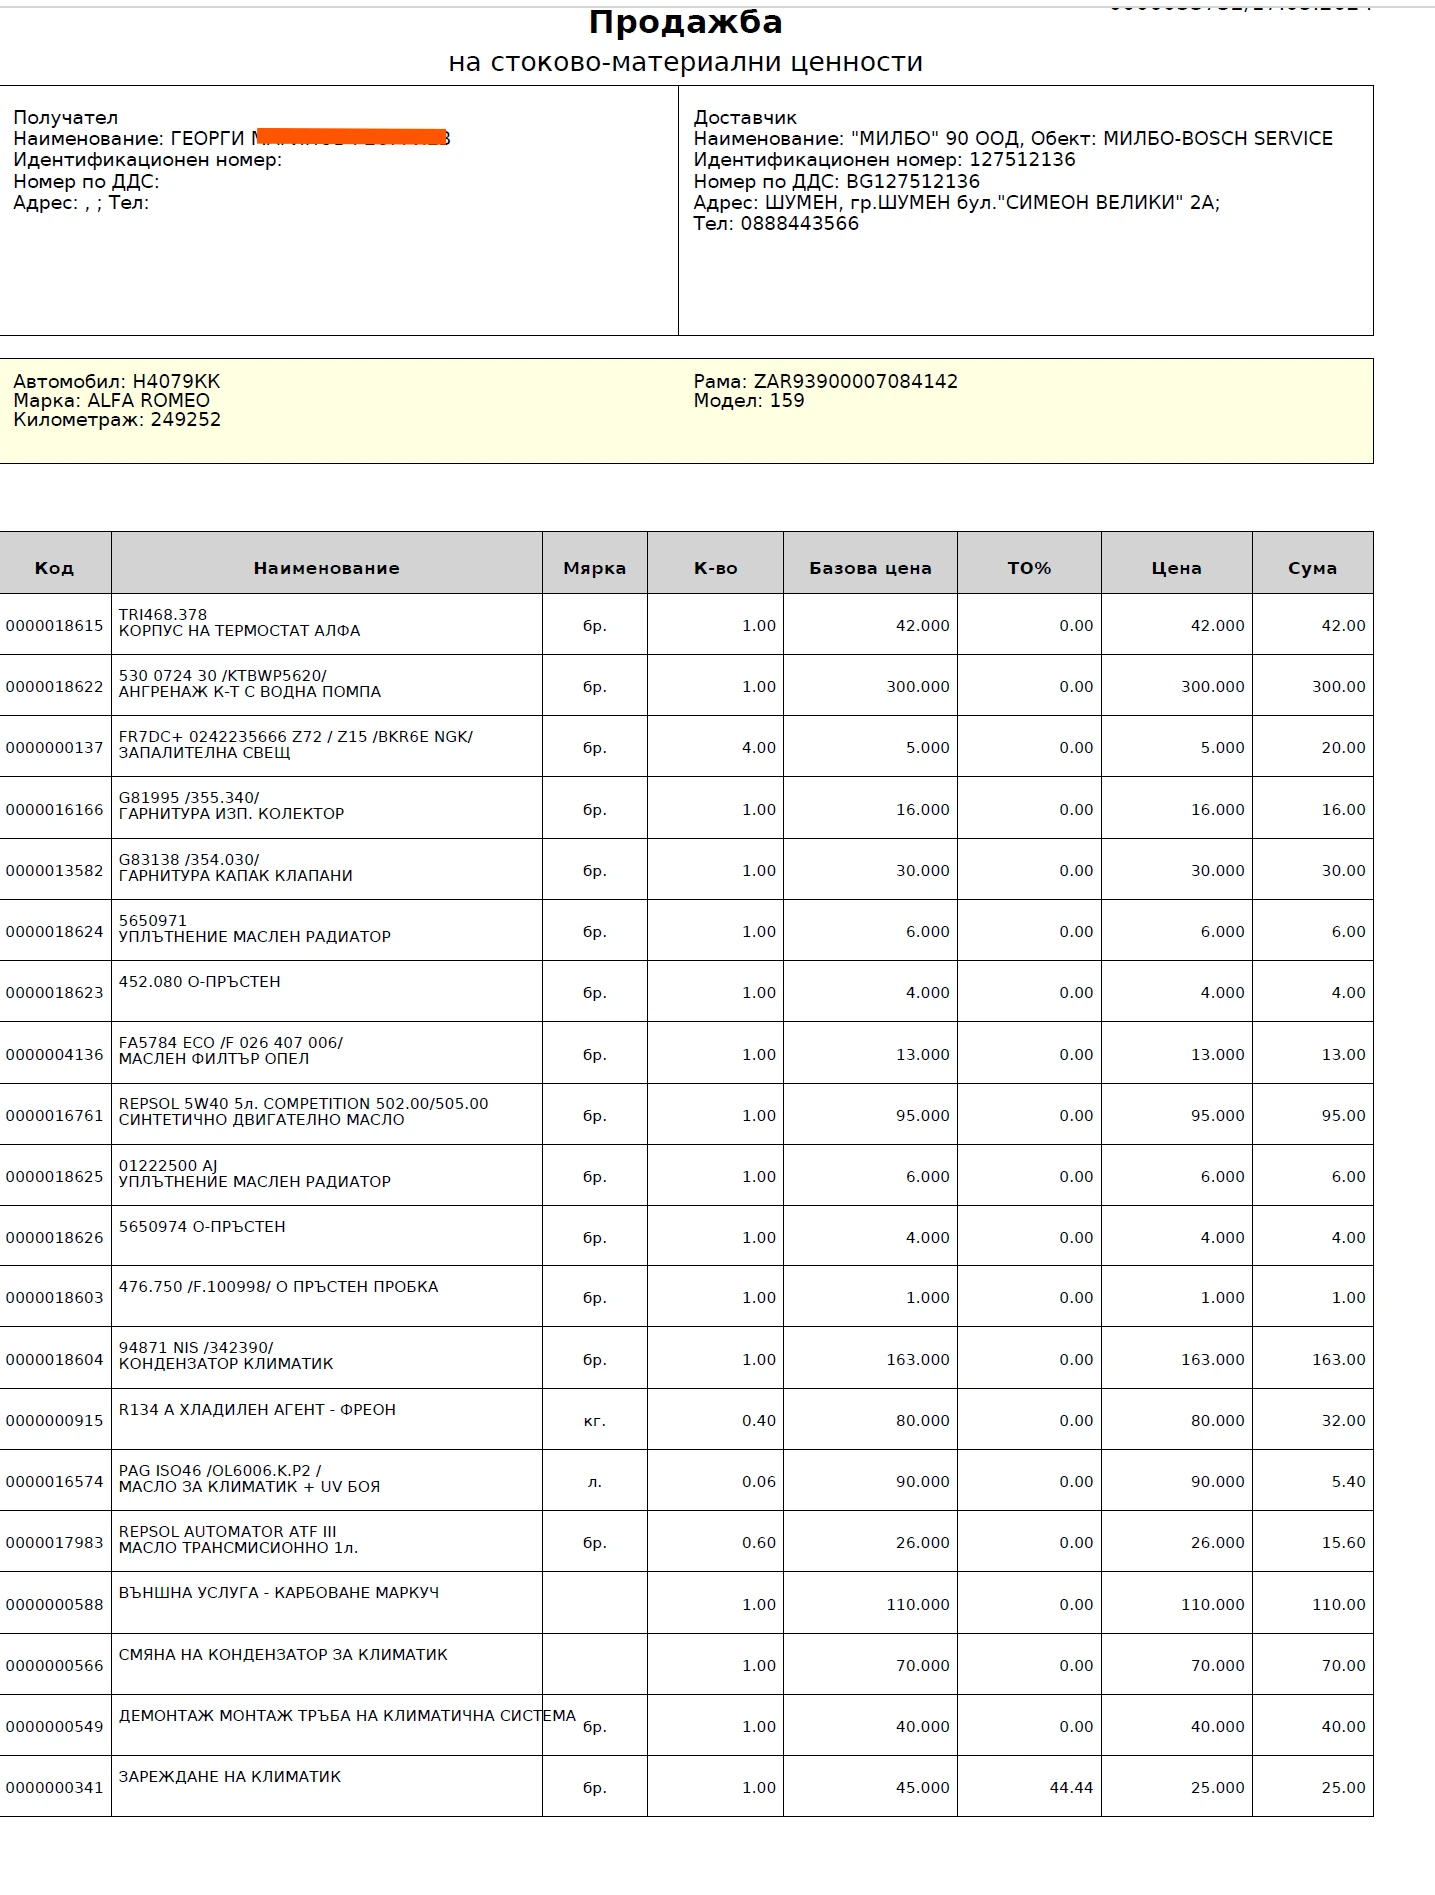The image size is (1435, 1895).
Task: Click the 'К-во' column header
Action: [x=715, y=568]
